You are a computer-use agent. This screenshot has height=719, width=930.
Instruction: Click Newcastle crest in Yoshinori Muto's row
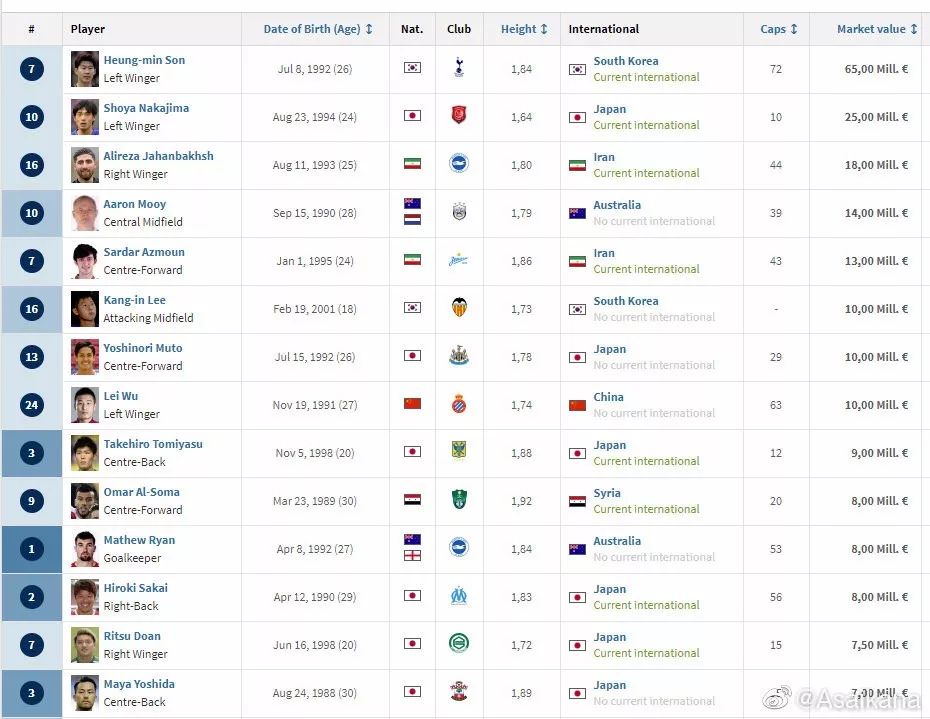459,356
